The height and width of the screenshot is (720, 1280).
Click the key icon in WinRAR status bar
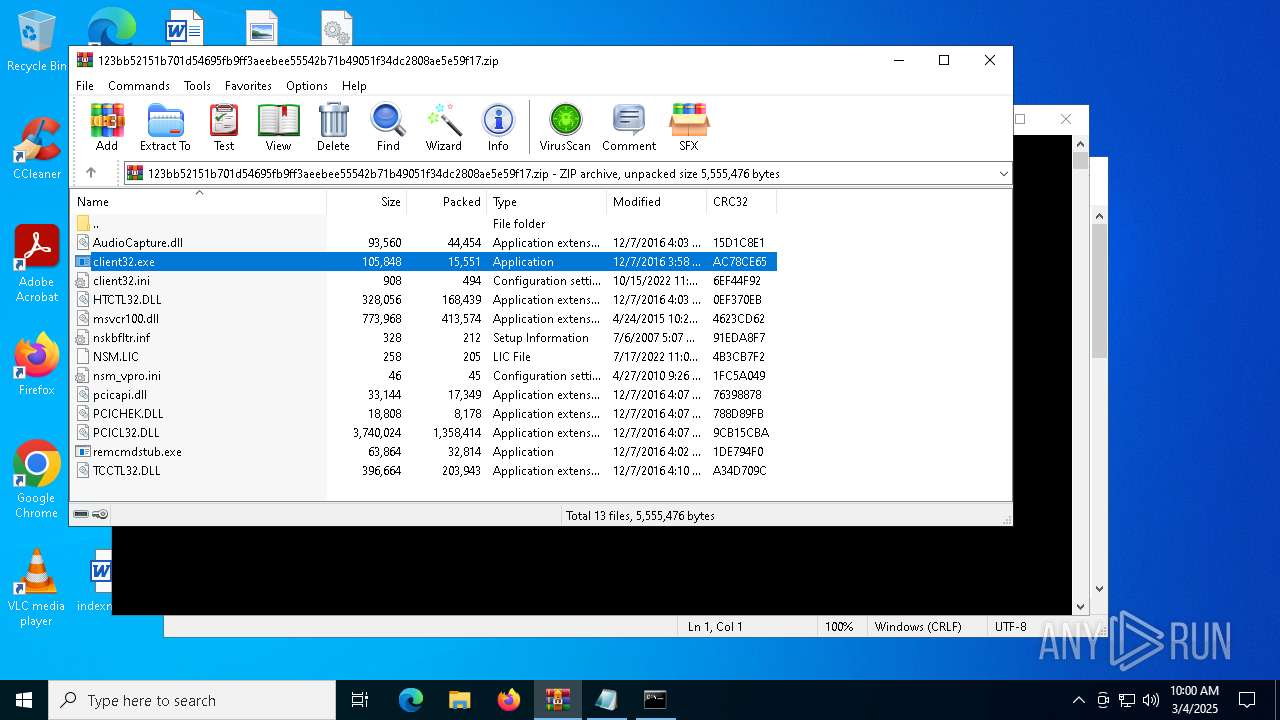(x=100, y=515)
